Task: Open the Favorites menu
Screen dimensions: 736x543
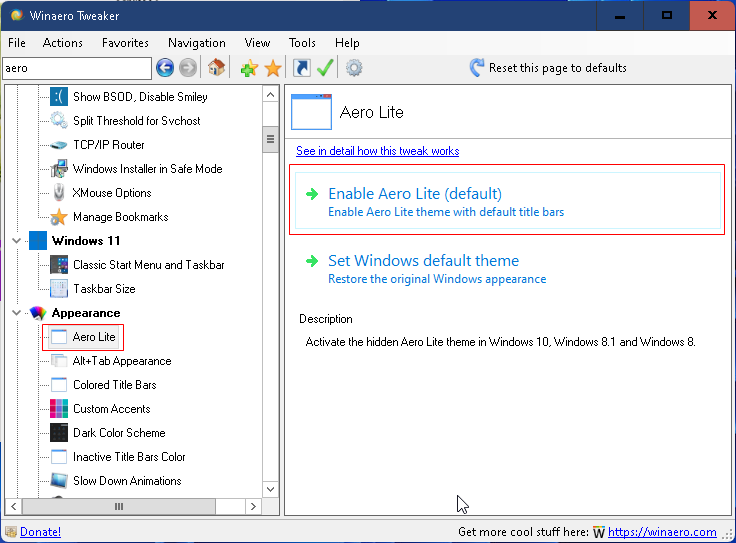Action: coord(125,43)
